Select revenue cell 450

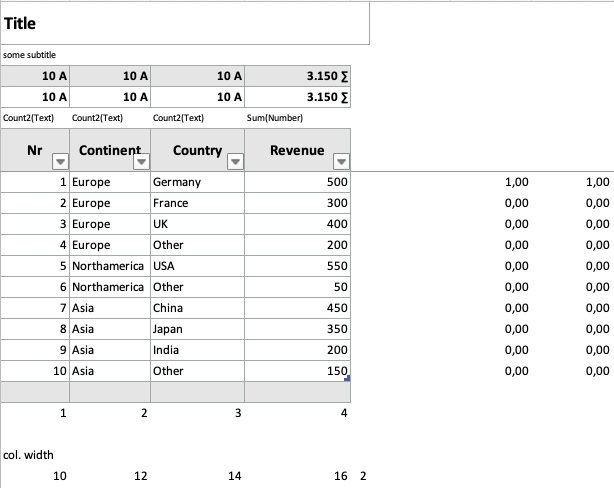pos(298,308)
